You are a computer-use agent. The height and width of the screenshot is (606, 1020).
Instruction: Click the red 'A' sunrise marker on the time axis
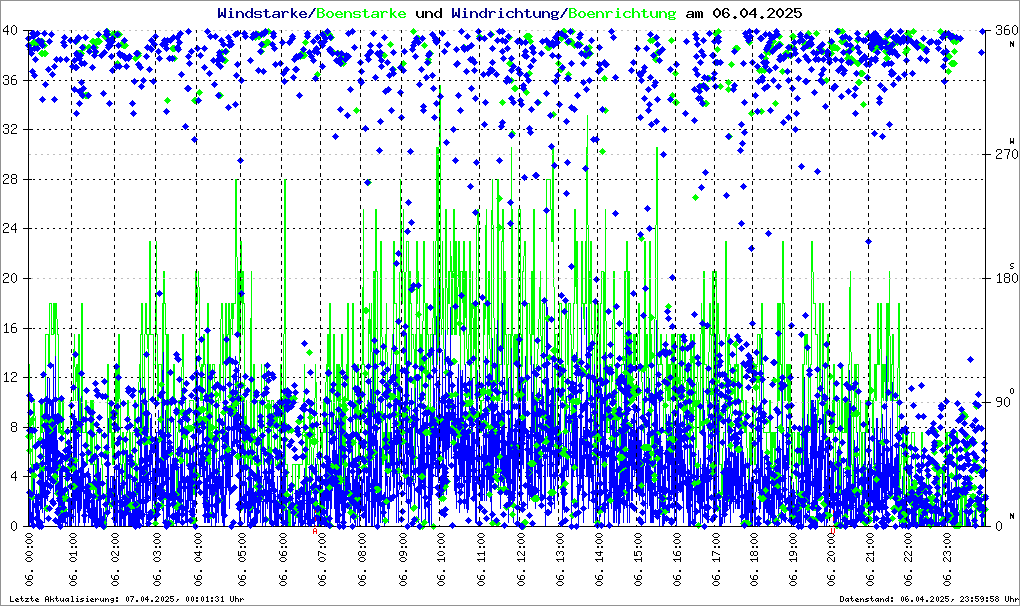point(315,531)
